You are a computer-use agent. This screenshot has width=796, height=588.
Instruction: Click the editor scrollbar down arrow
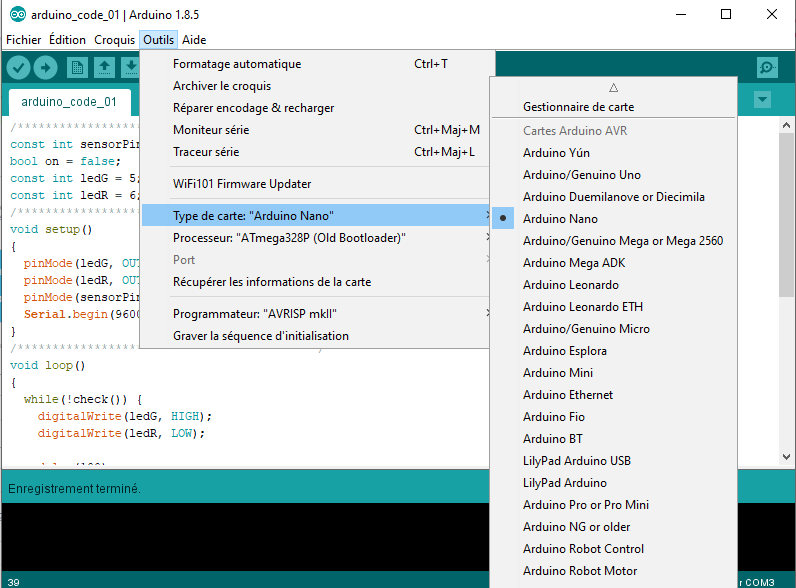tap(786, 456)
